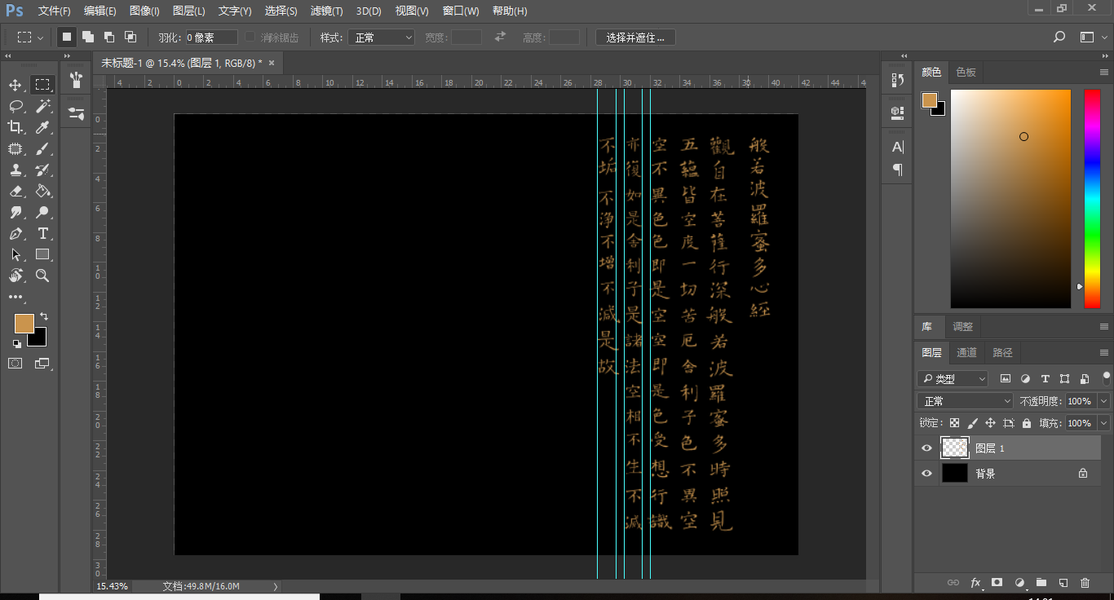Open the 图像(I) menu
The image size is (1114, 600).
pyautogui.click(x=144, y=11)
